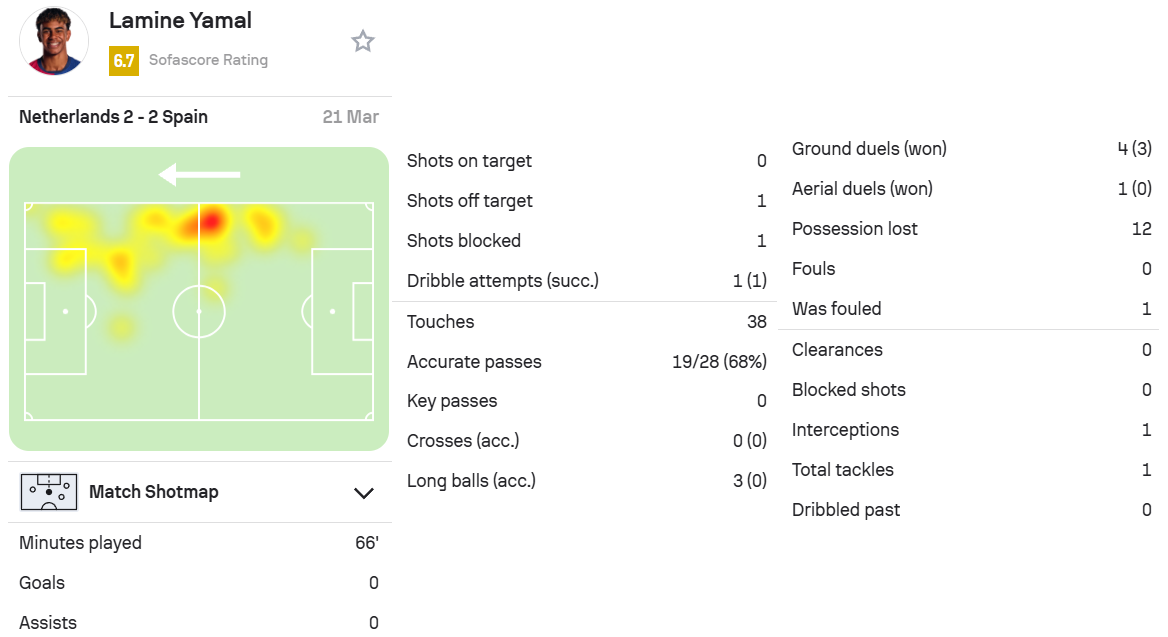This screenshot has width=1168, height=637.
Task: Open the Netherlands 2 - 2 Spain match
Action: (113, 117)
